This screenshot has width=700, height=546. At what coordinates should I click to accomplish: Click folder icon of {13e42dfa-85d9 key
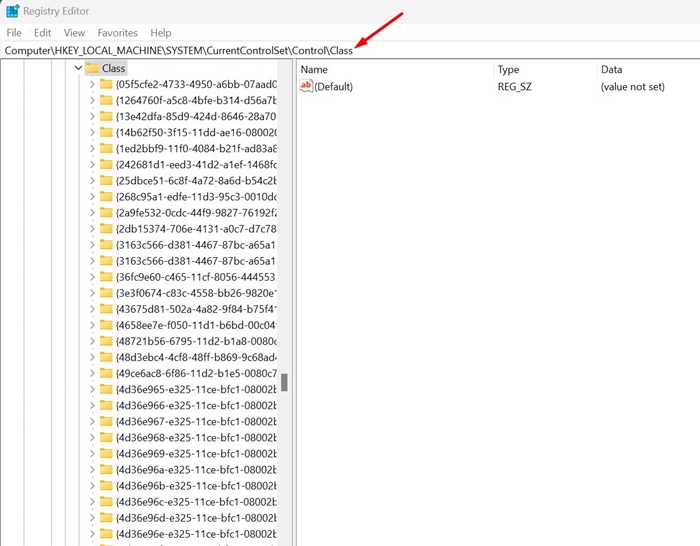[x=106, y=116]
